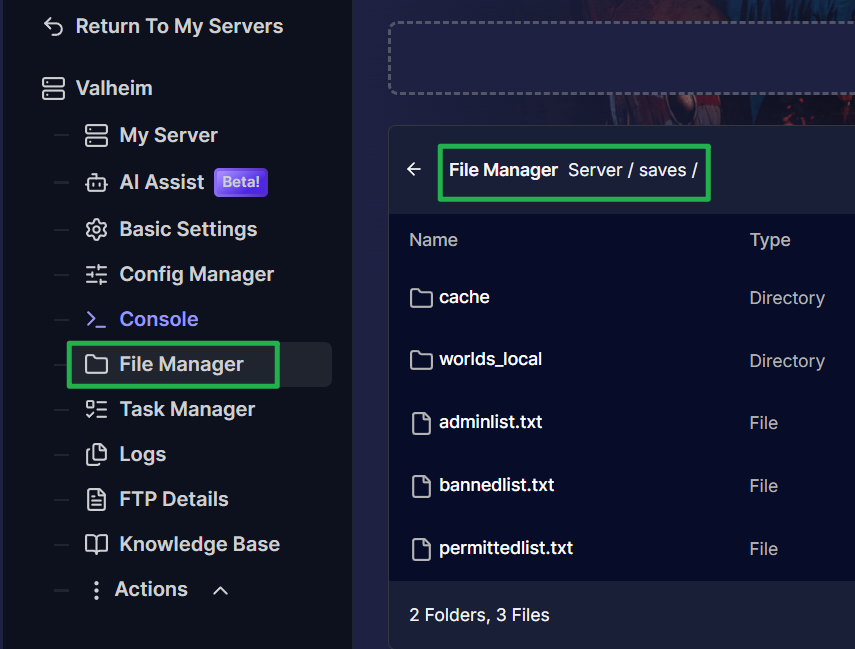Click the Return To My Servers arrow icon
The image size is (855, 649).
pos(53,26)
